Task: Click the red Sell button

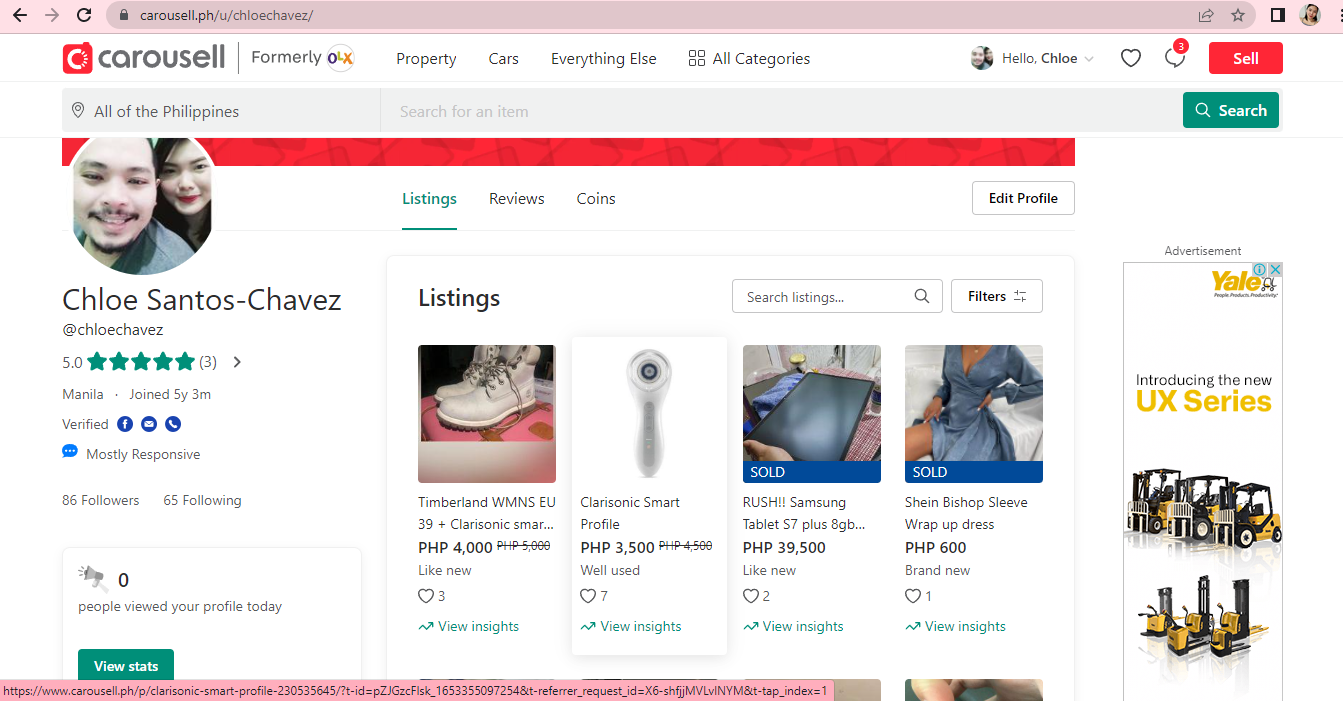Action: pos(1246,58)
